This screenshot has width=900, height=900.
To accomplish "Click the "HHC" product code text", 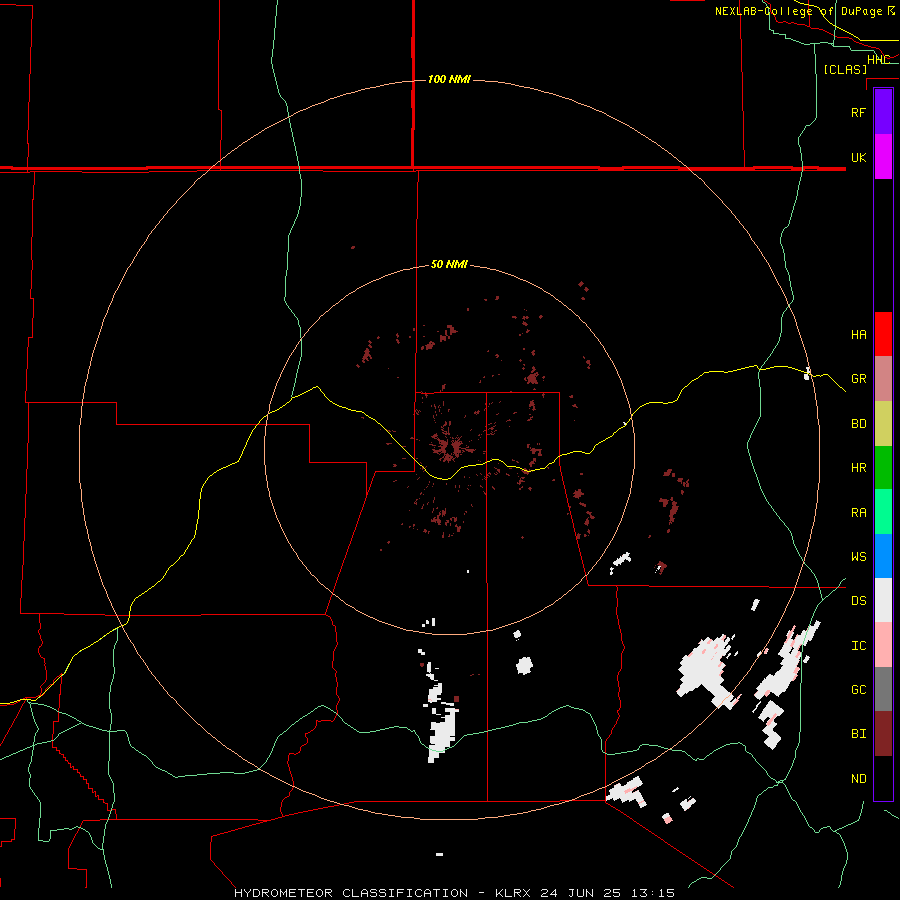I will [878, 59].
